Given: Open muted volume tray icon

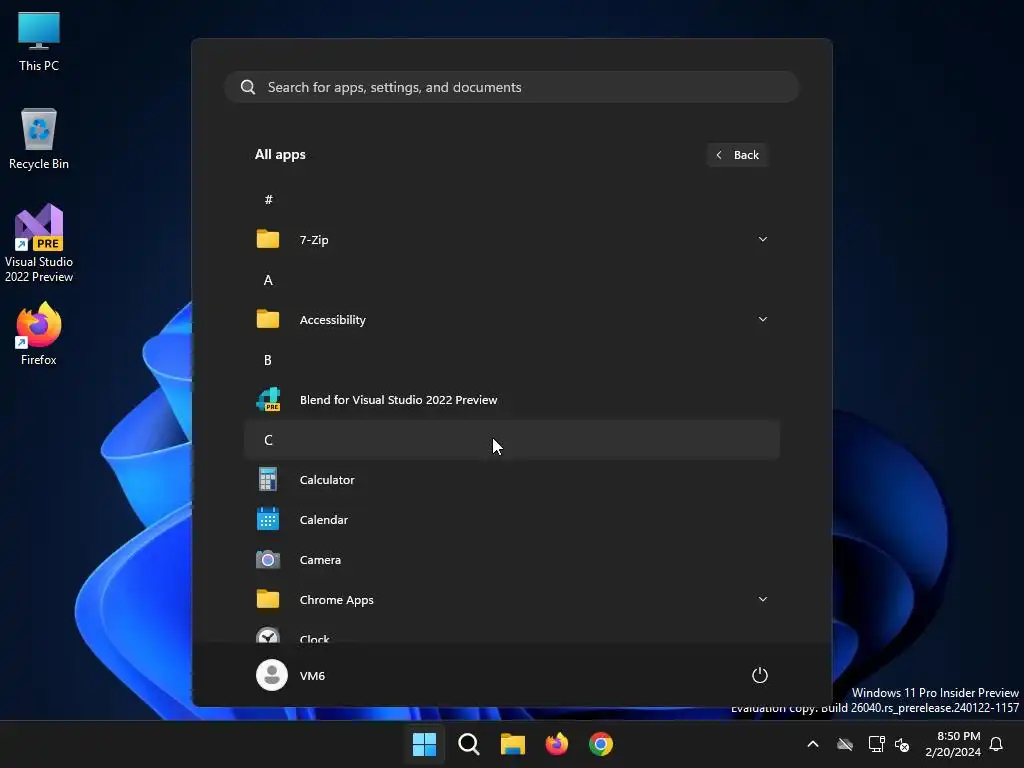Looking at the screenshot, I should pyautogui.click(x=902, y=744).
